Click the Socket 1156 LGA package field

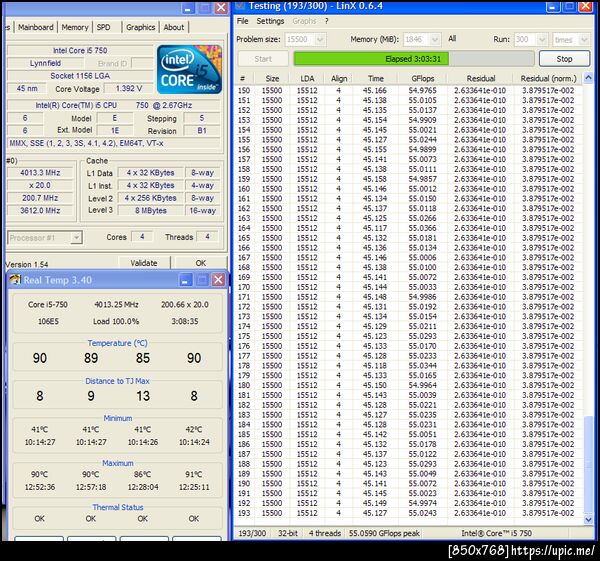[80, 76]
